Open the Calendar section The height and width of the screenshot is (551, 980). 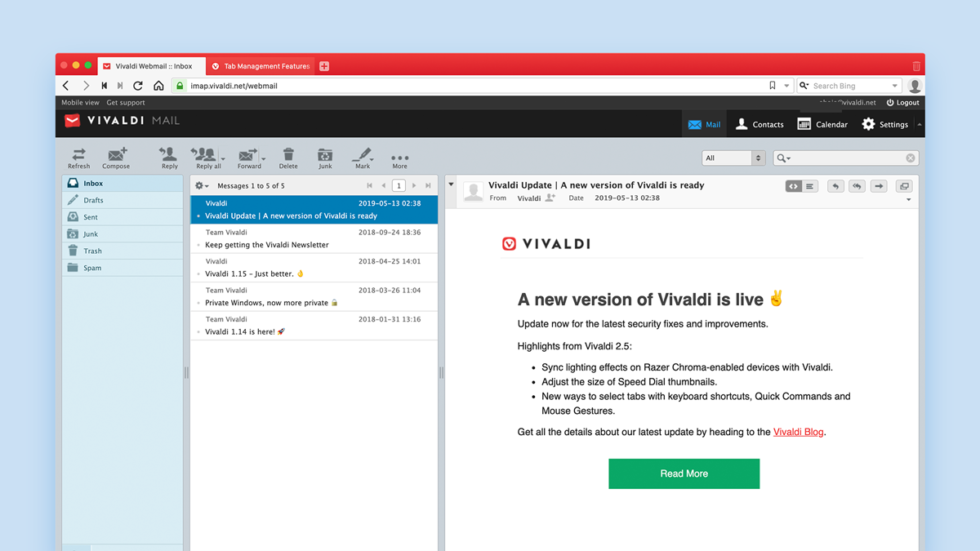tap(822, 124)
